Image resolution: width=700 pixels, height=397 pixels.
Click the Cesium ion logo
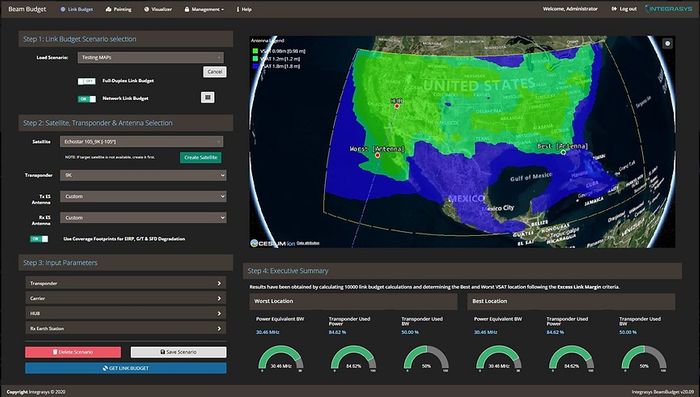[x=272, y=243]
